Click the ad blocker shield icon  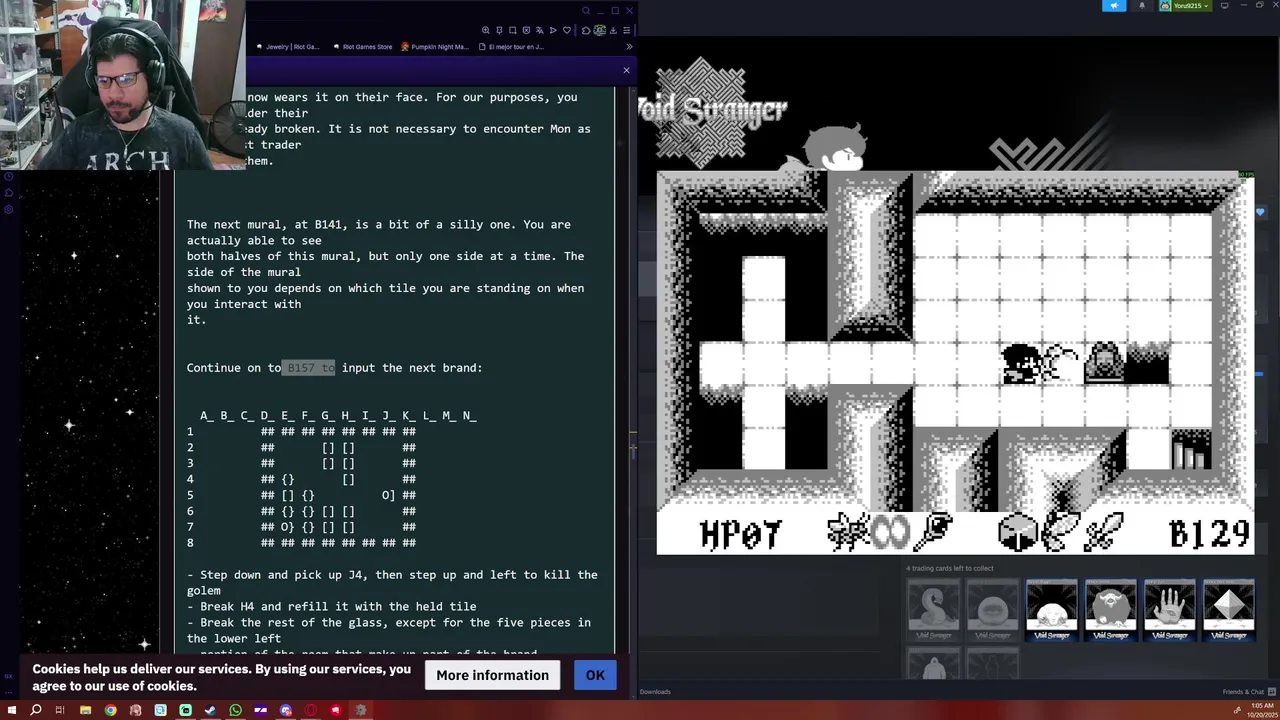(x=526, y=30)
